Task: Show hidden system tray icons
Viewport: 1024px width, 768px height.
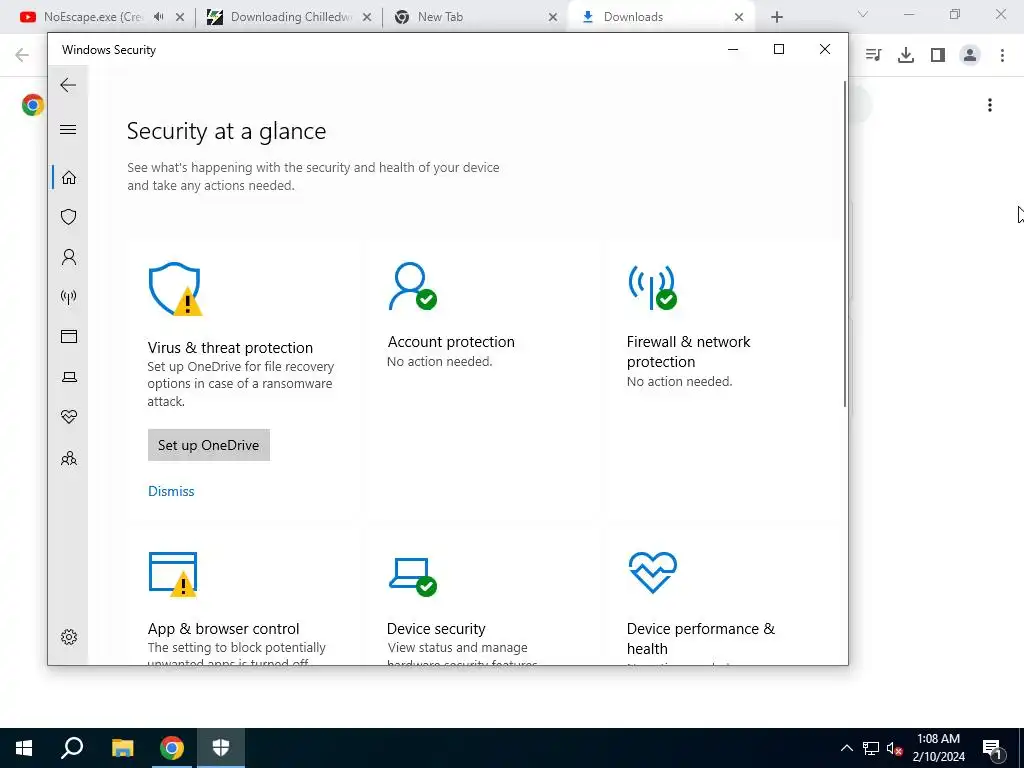Action: click(846, 748)
